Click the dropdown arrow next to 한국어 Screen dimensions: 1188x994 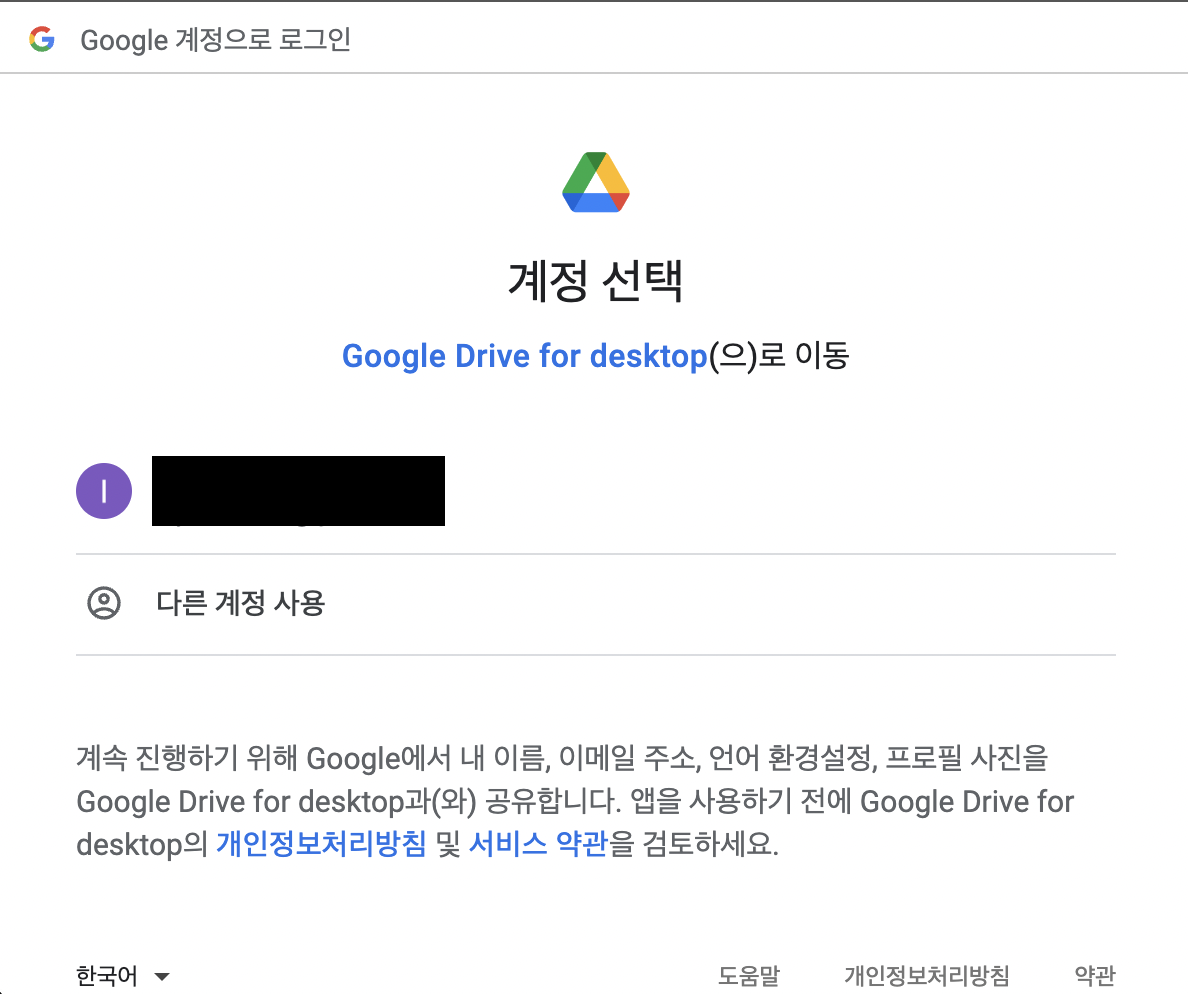click(x=161, y=977)
